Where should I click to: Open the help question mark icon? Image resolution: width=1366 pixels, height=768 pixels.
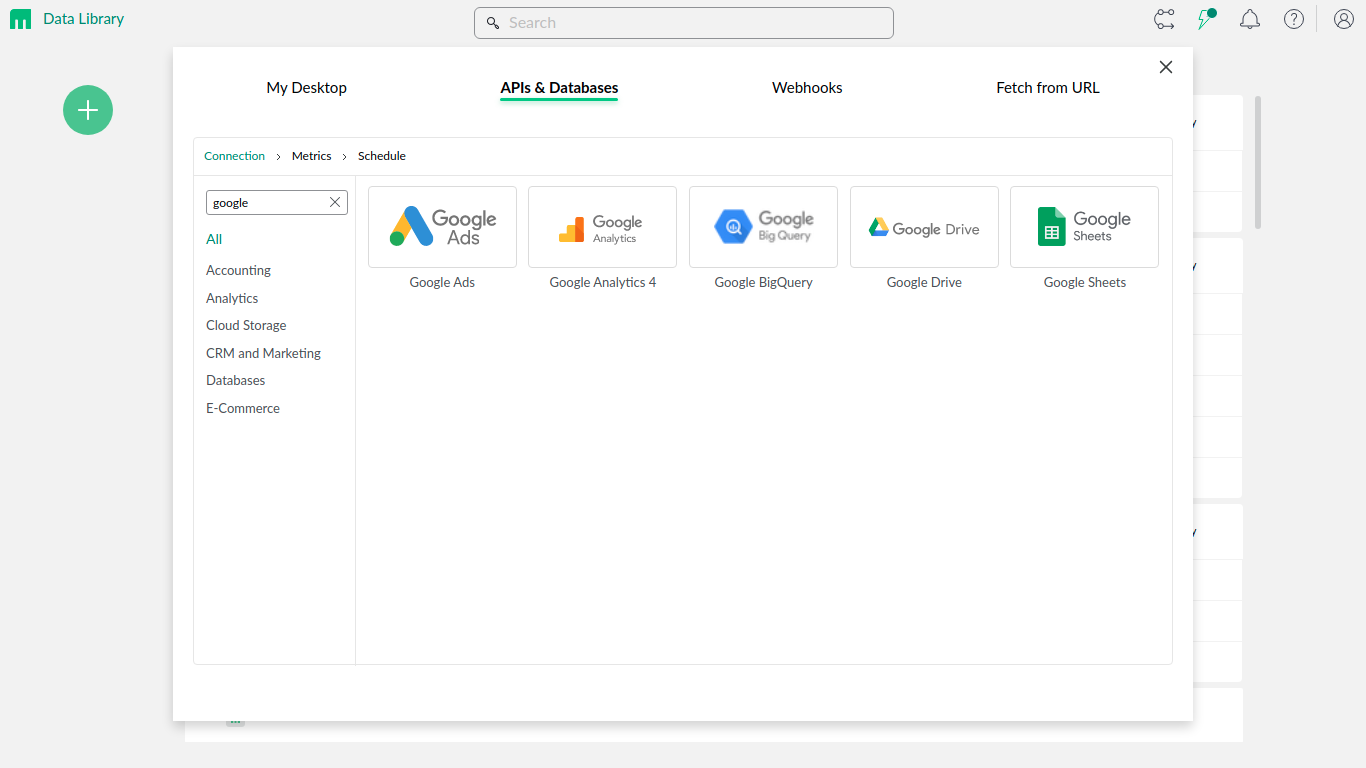[1294, 19]
